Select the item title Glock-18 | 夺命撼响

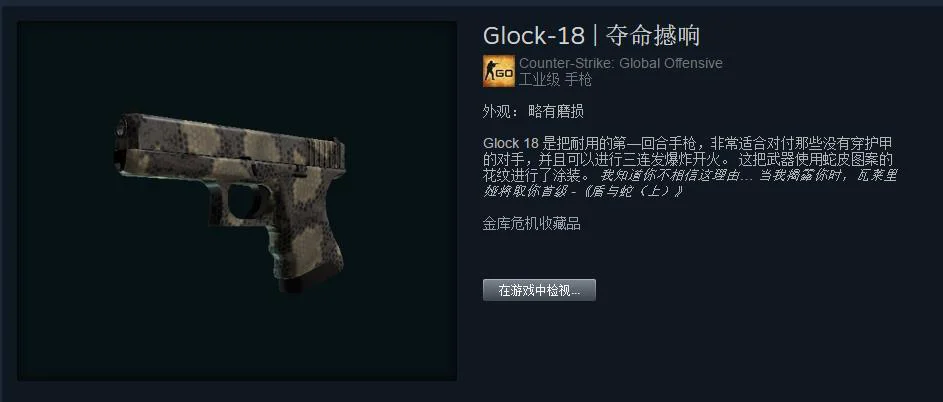pos(591,36)
